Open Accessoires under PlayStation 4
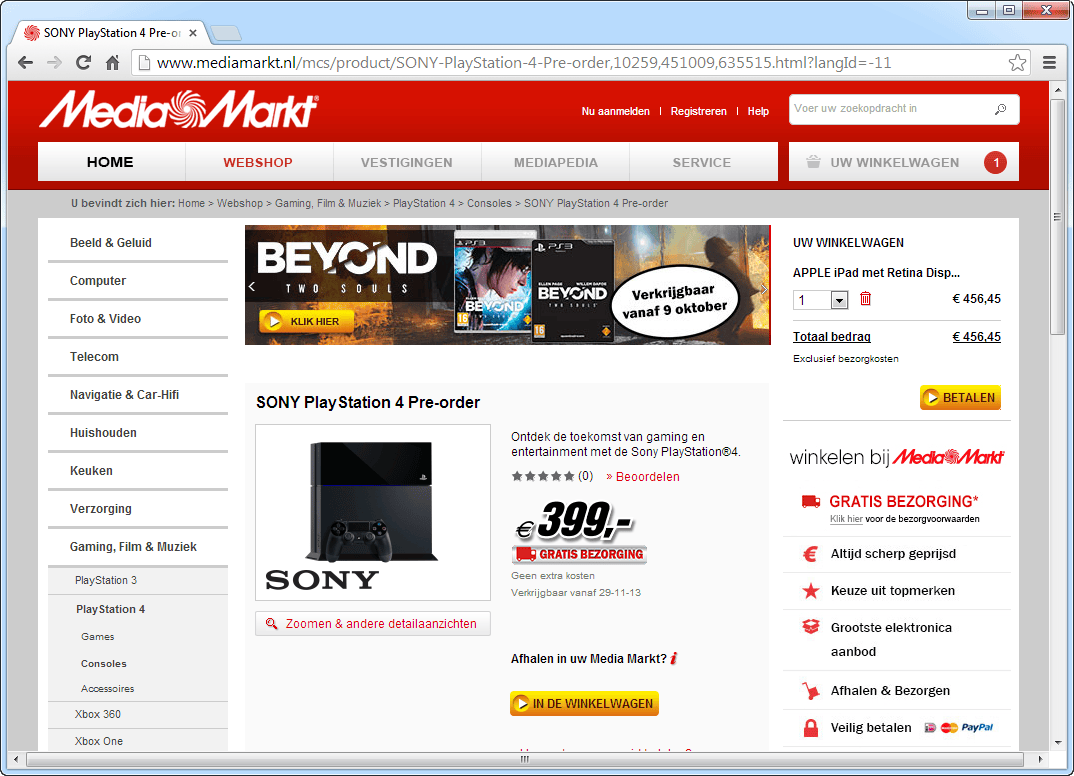Screen dimensions: 1074x776 click(x=108, y=688)
